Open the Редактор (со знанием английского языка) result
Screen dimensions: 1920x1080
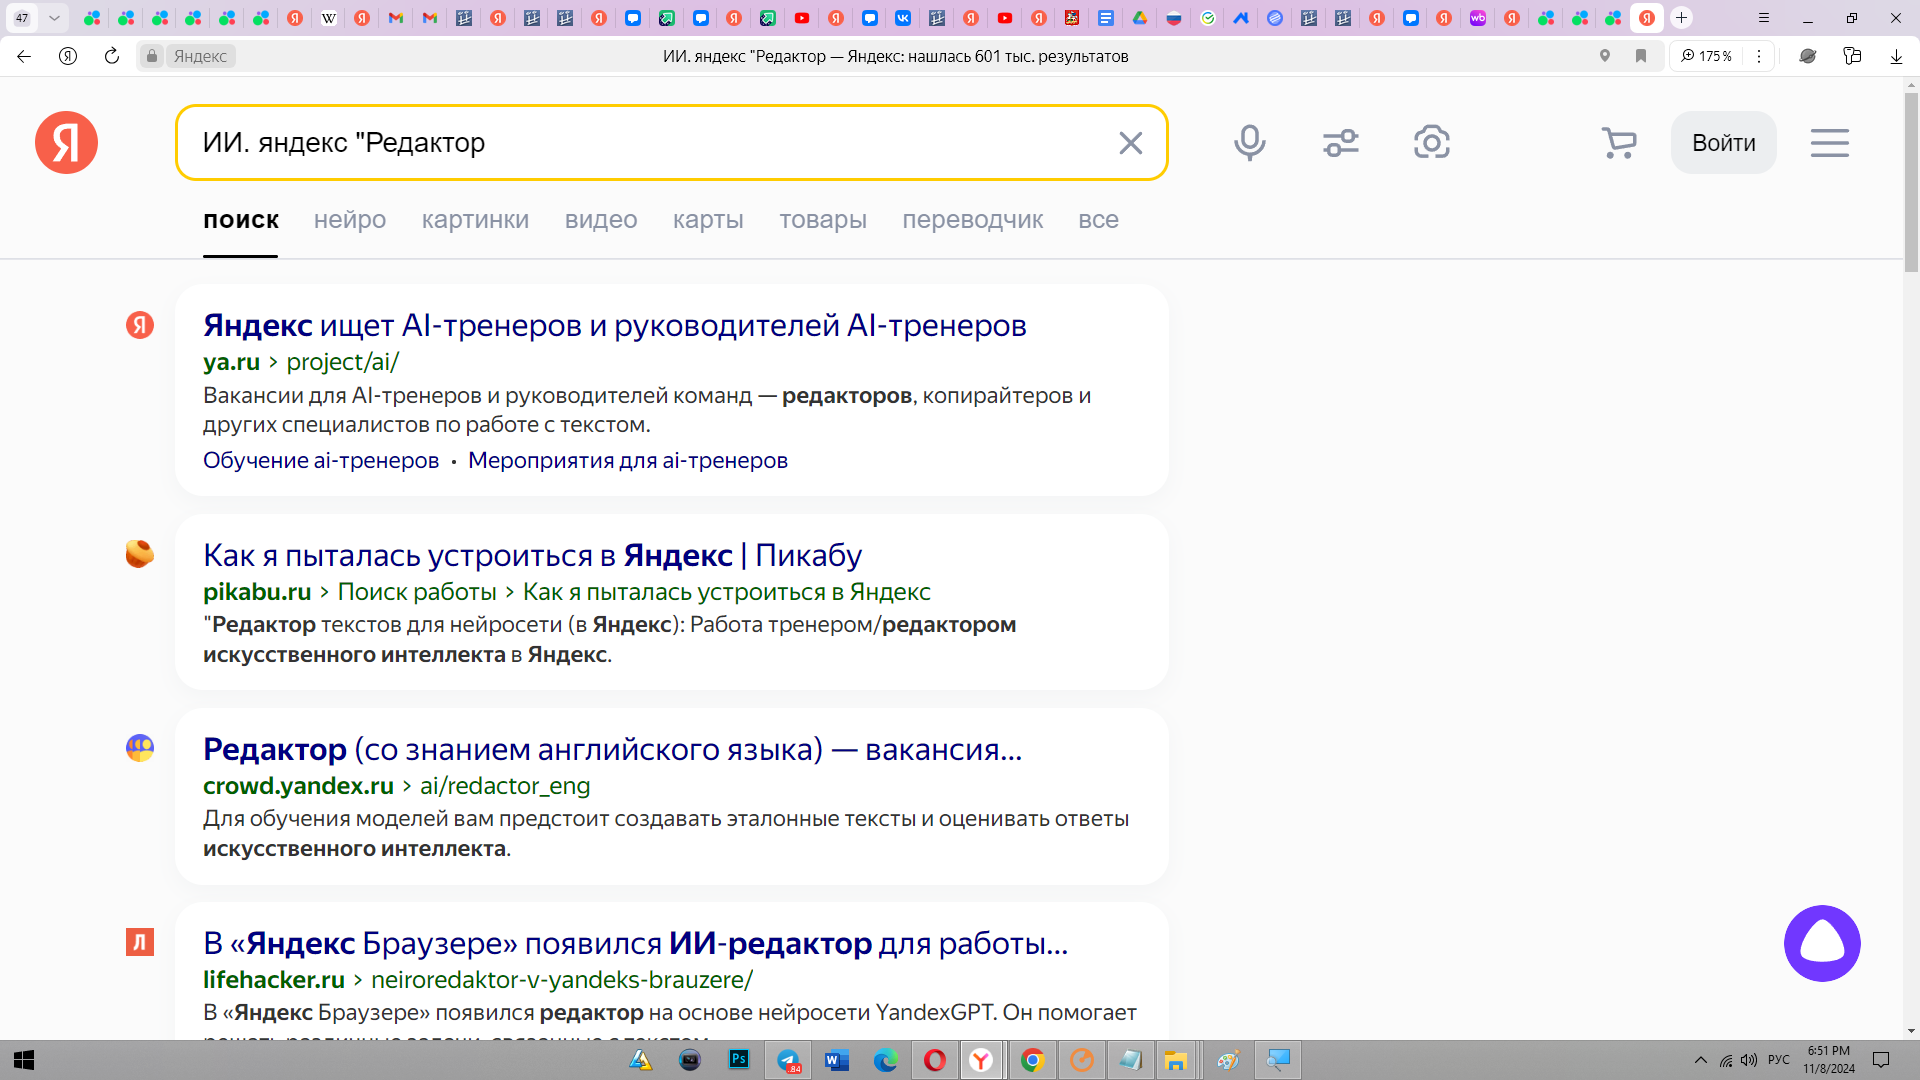pyautogui.click(x=612, y=749)
